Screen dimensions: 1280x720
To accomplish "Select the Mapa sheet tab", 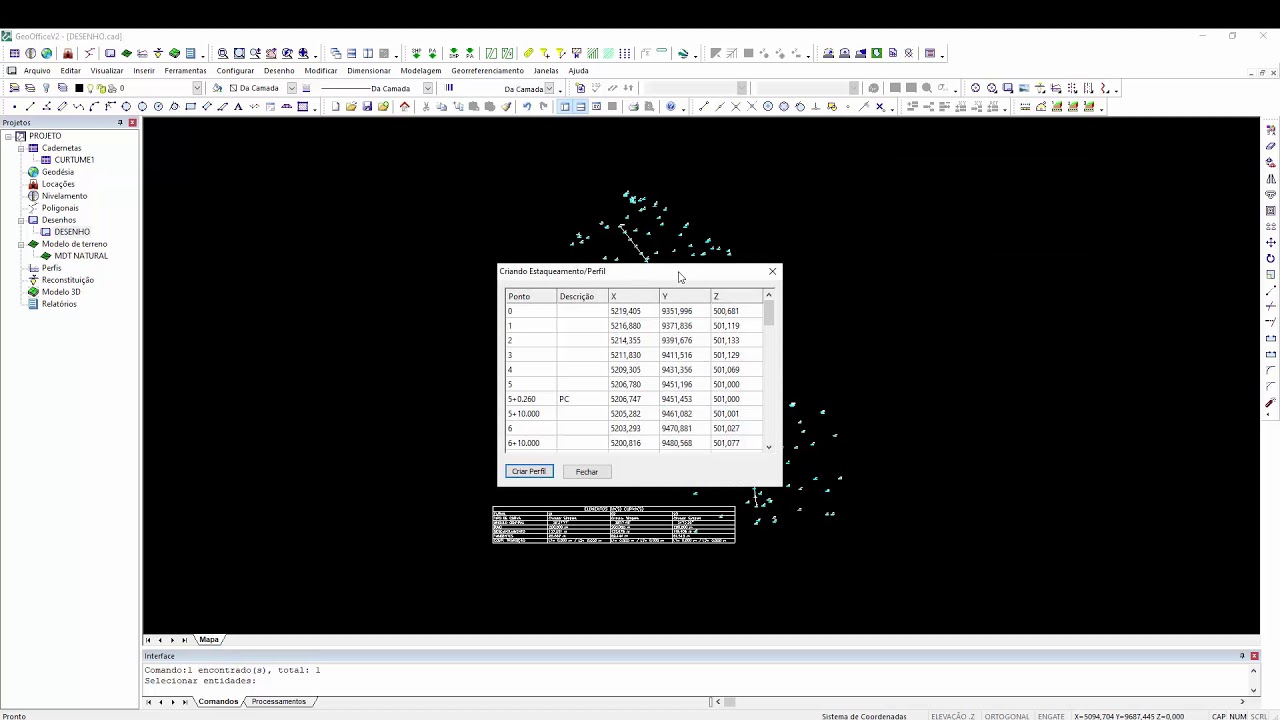I will [208, 639].
